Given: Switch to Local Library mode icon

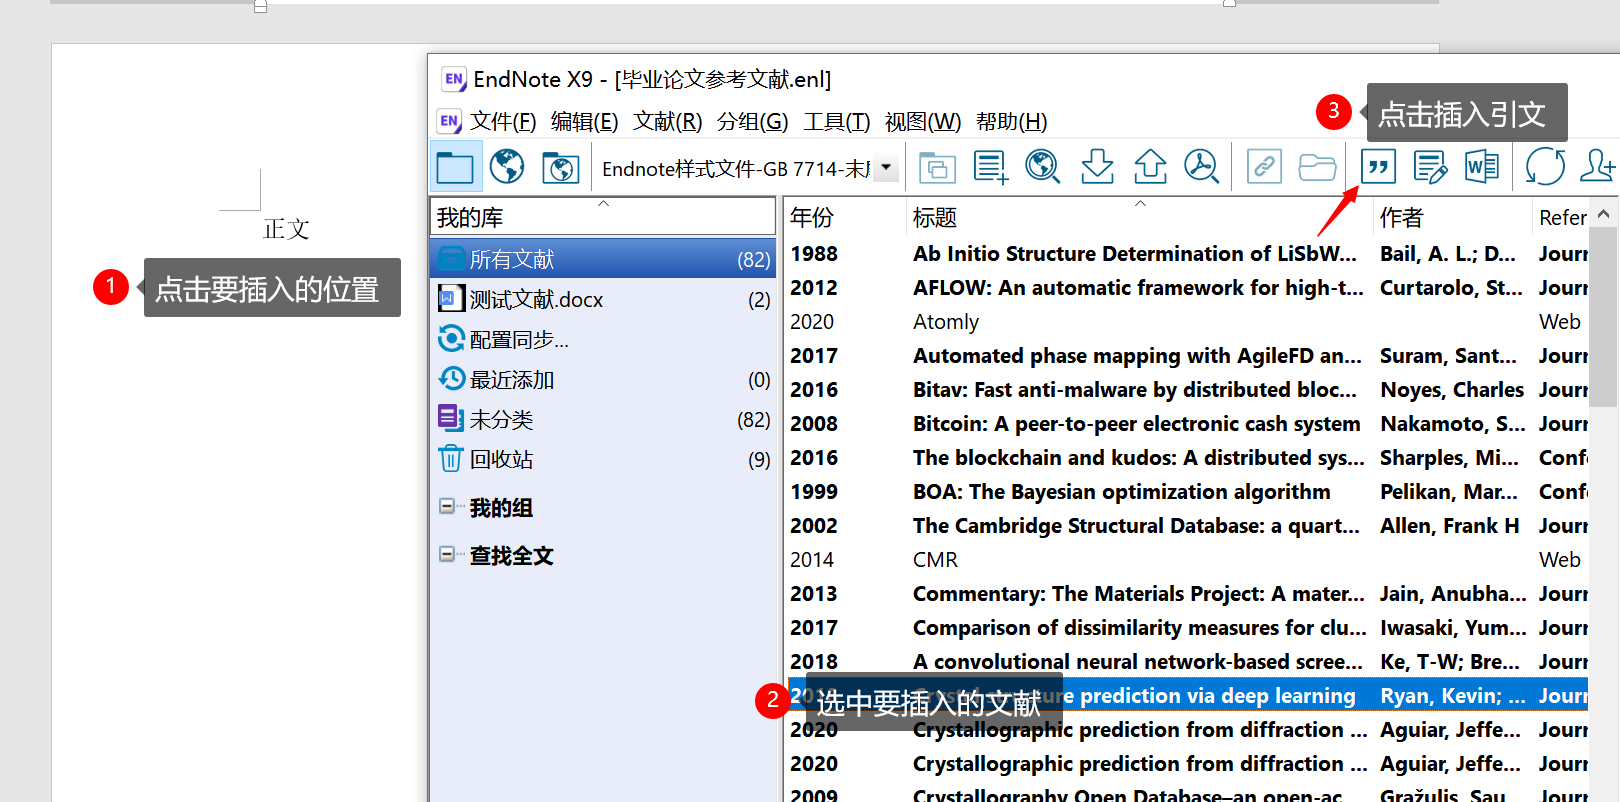Looking at the screenshot, I should (x=455, y=167).
